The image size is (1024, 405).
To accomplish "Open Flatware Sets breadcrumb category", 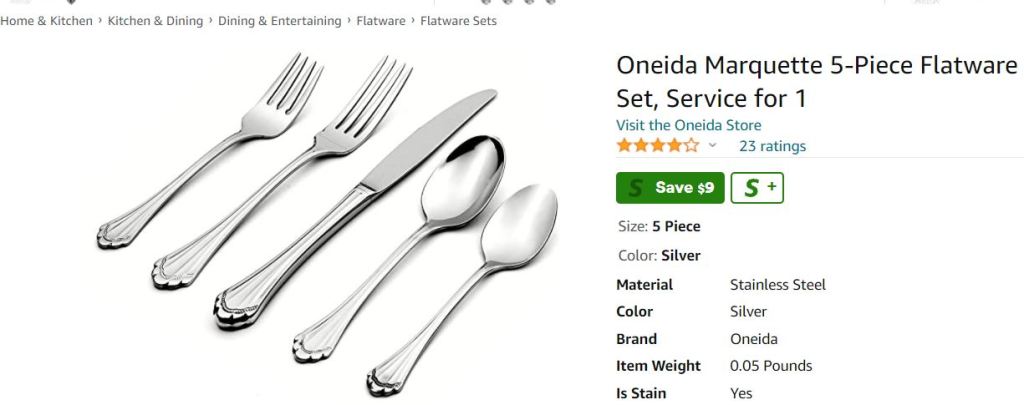I will [458, 21].
